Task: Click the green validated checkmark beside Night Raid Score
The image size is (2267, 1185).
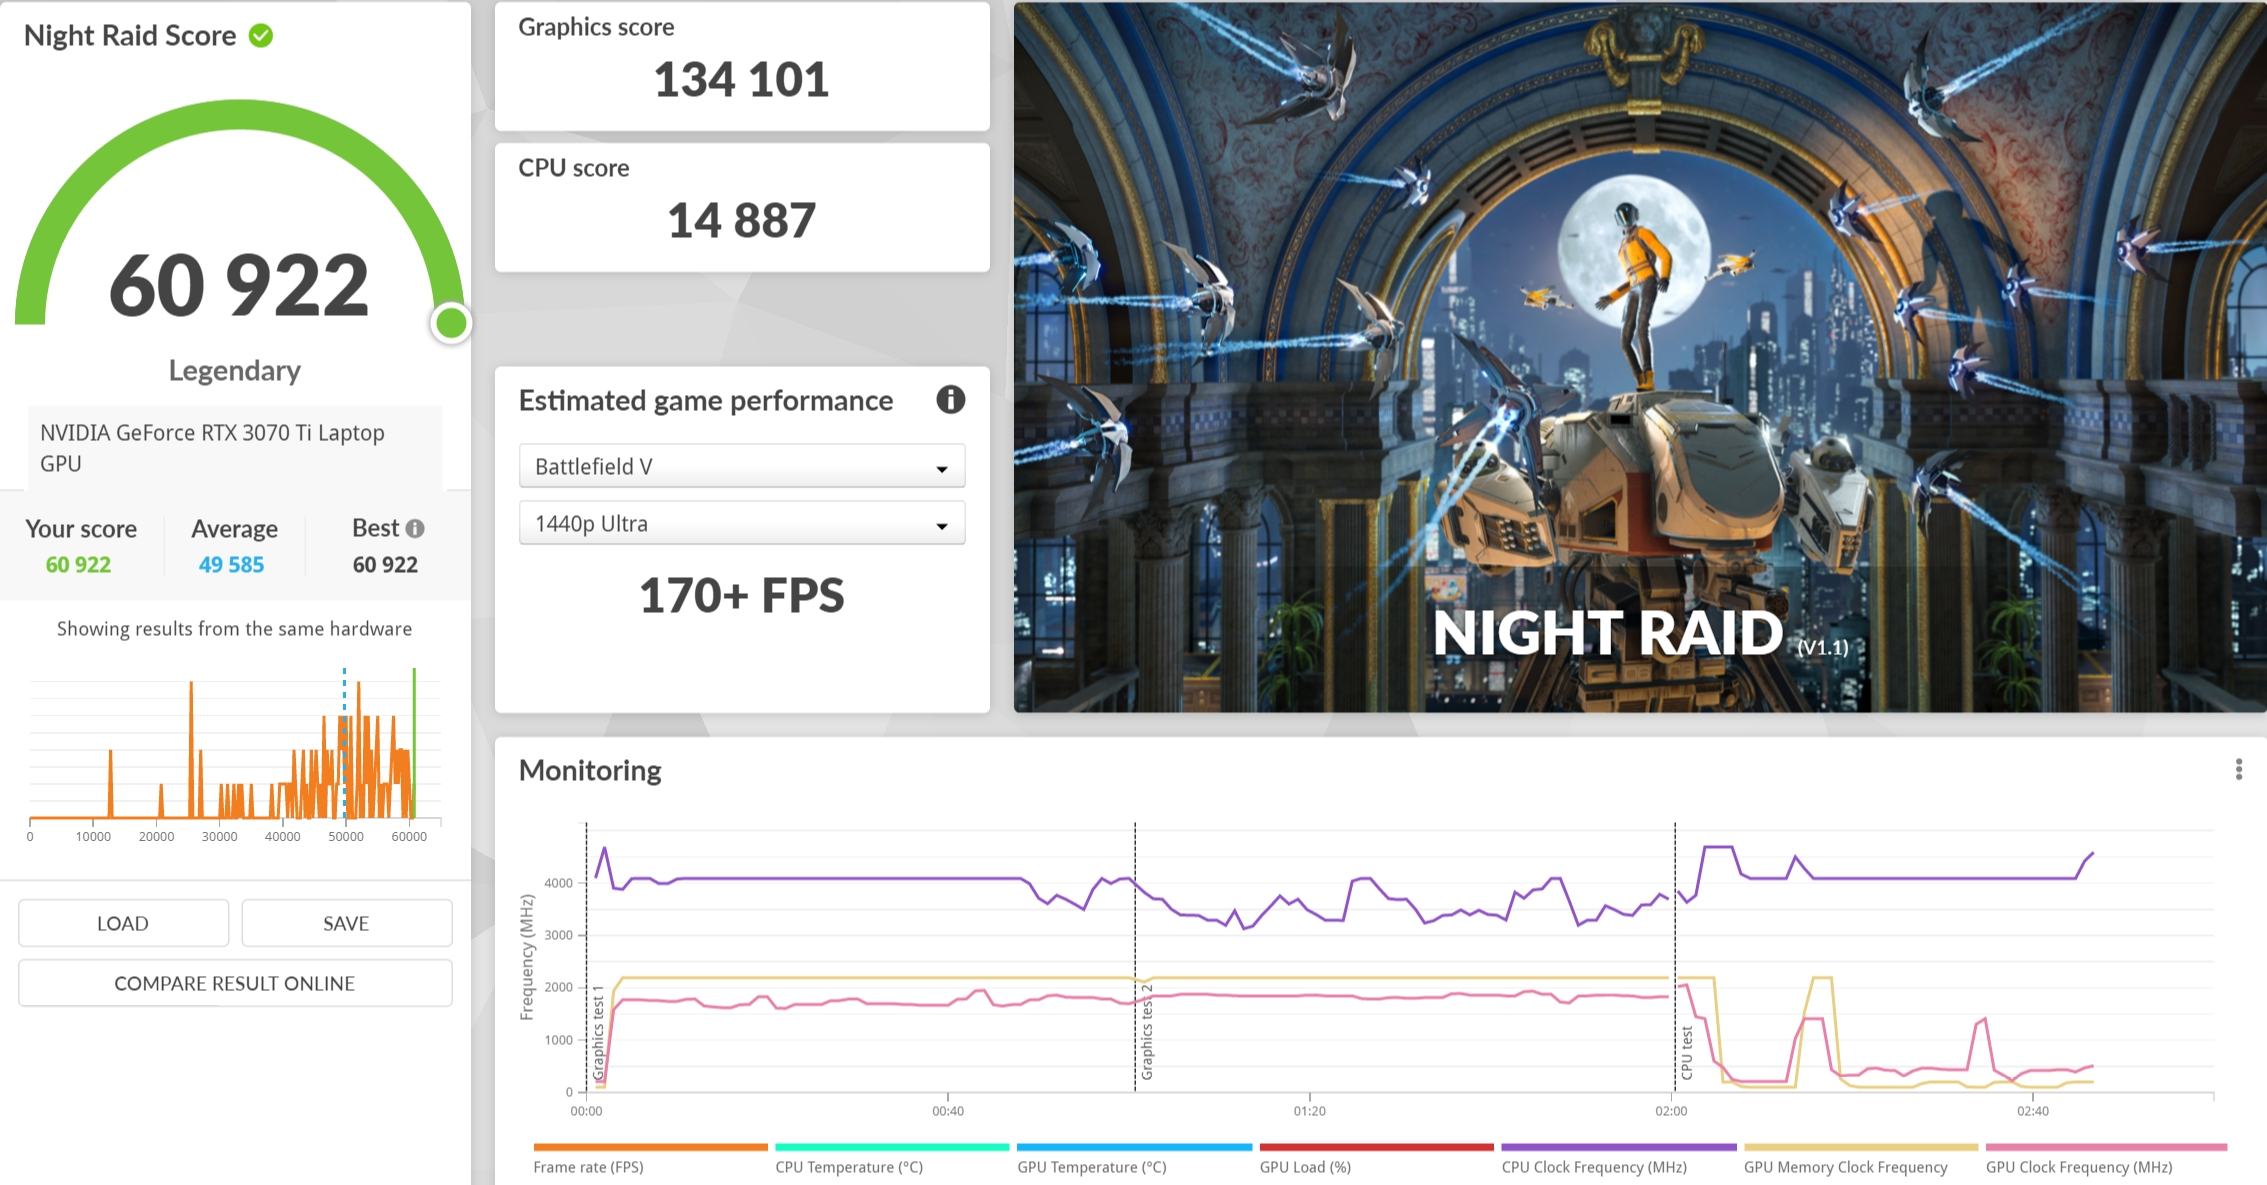Action: tap(261, 36)
